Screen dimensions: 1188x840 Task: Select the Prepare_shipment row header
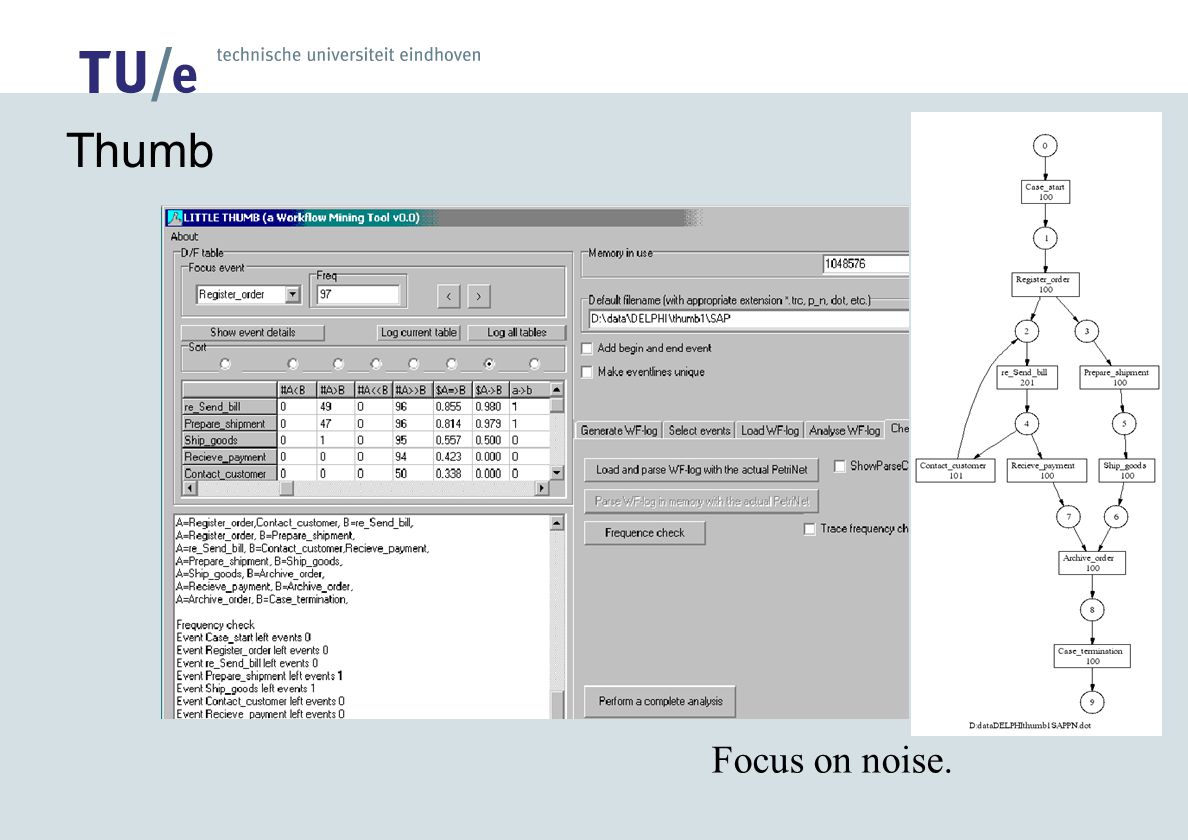tap(230, 423)
